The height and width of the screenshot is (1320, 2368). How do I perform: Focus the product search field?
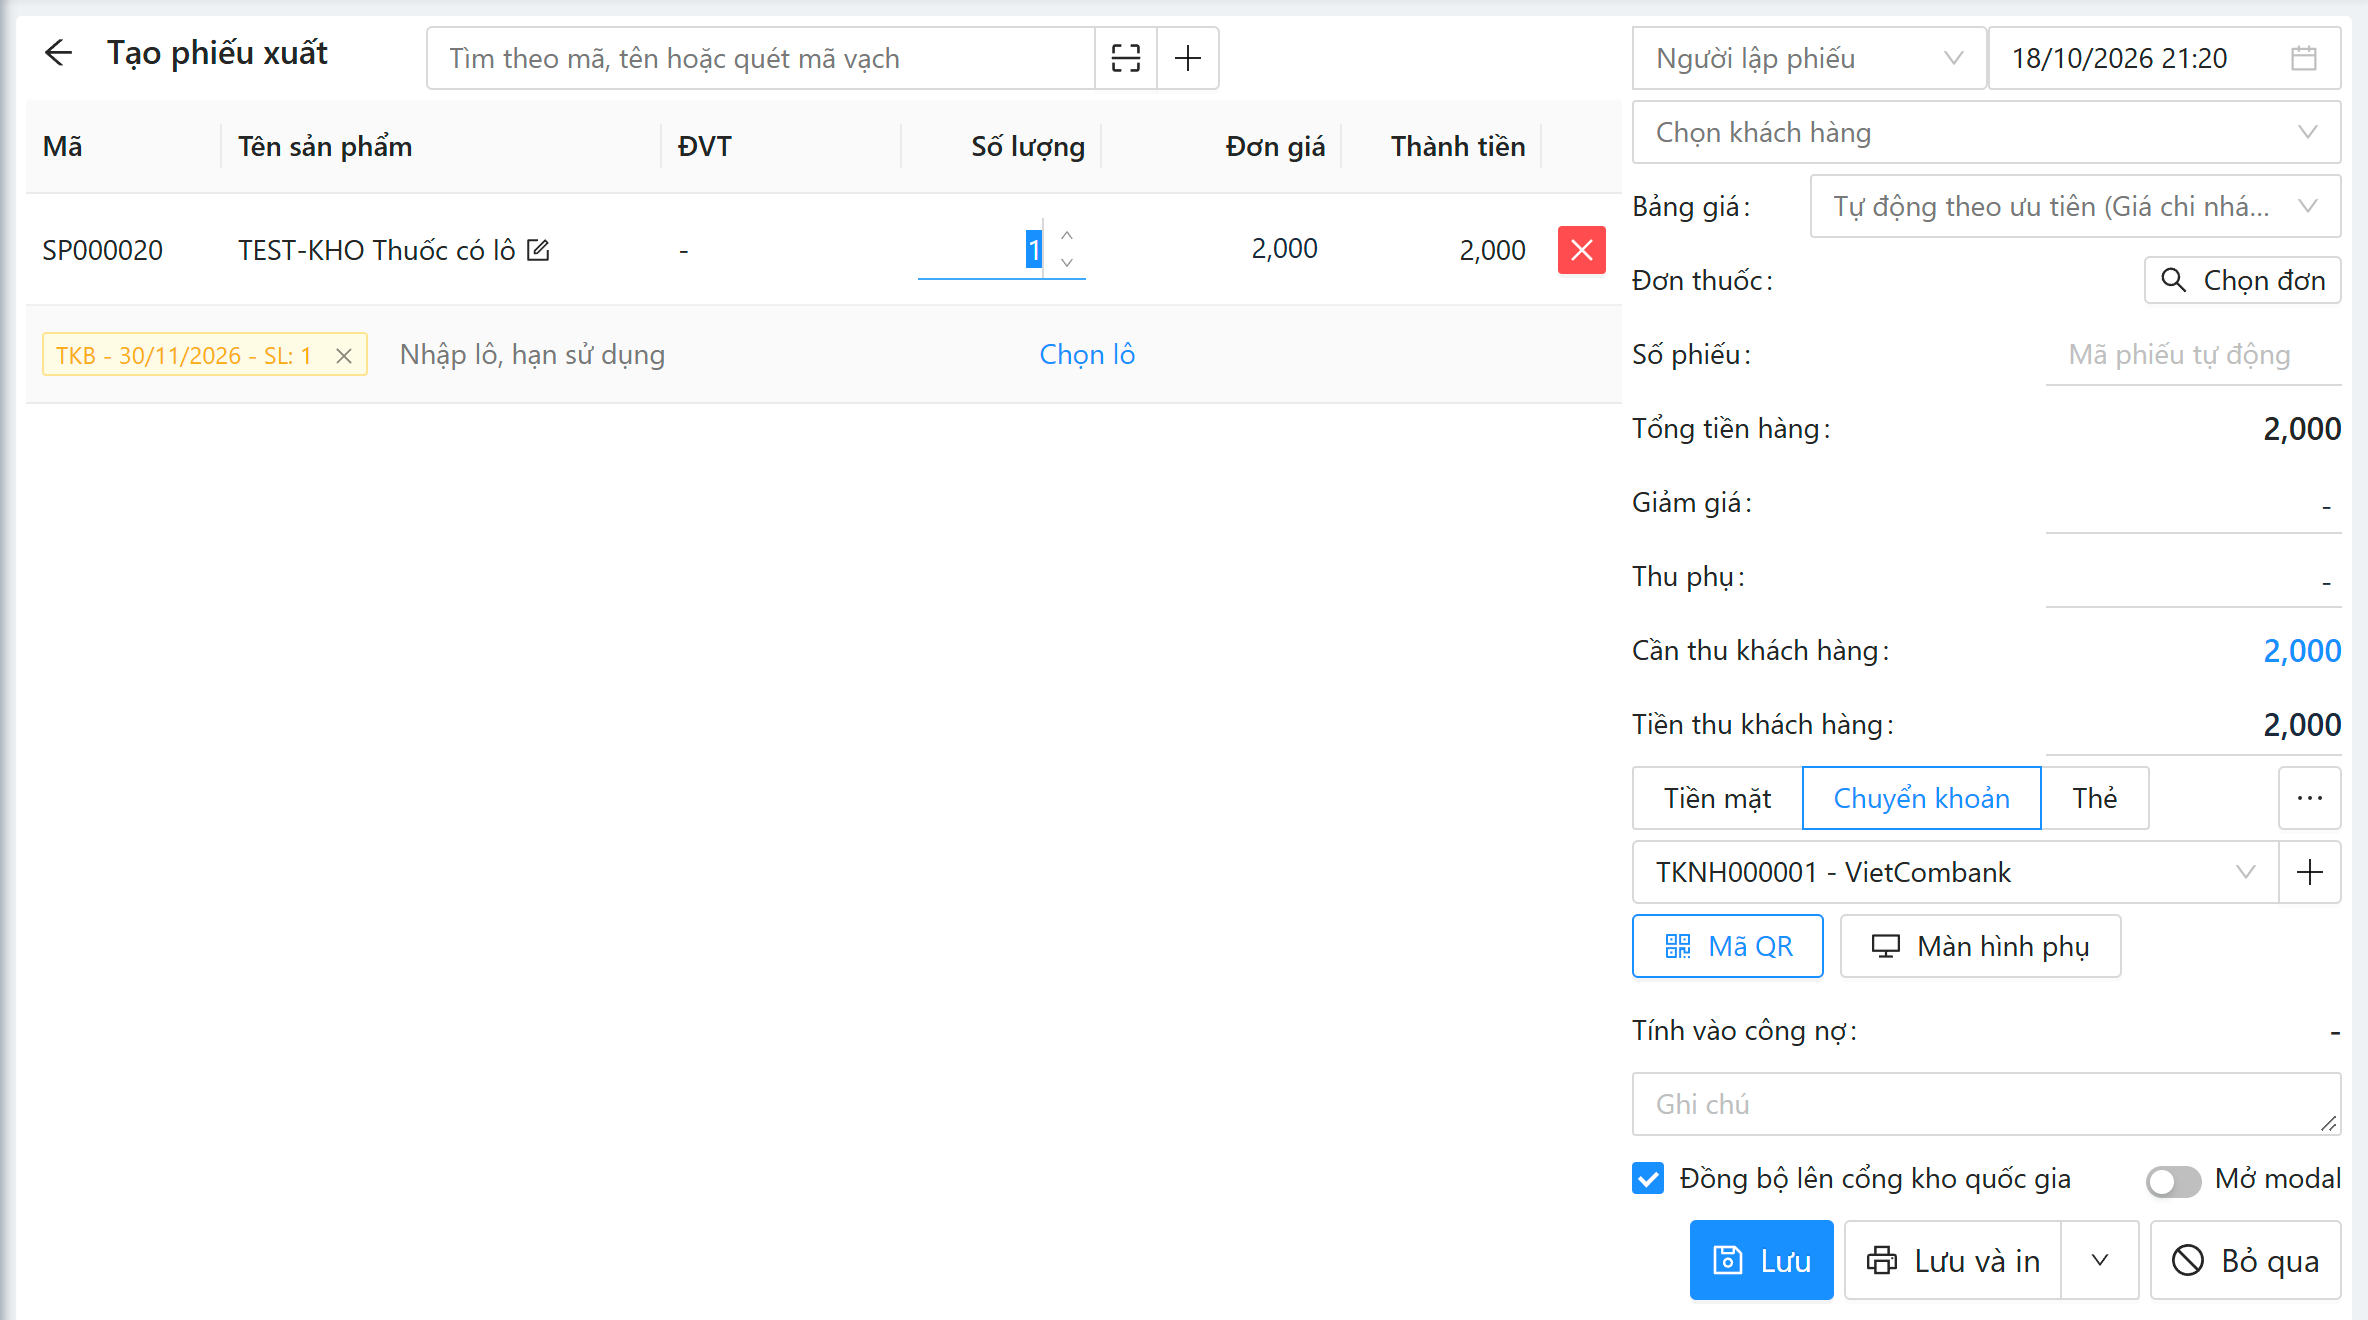click(x=760, y=58)
